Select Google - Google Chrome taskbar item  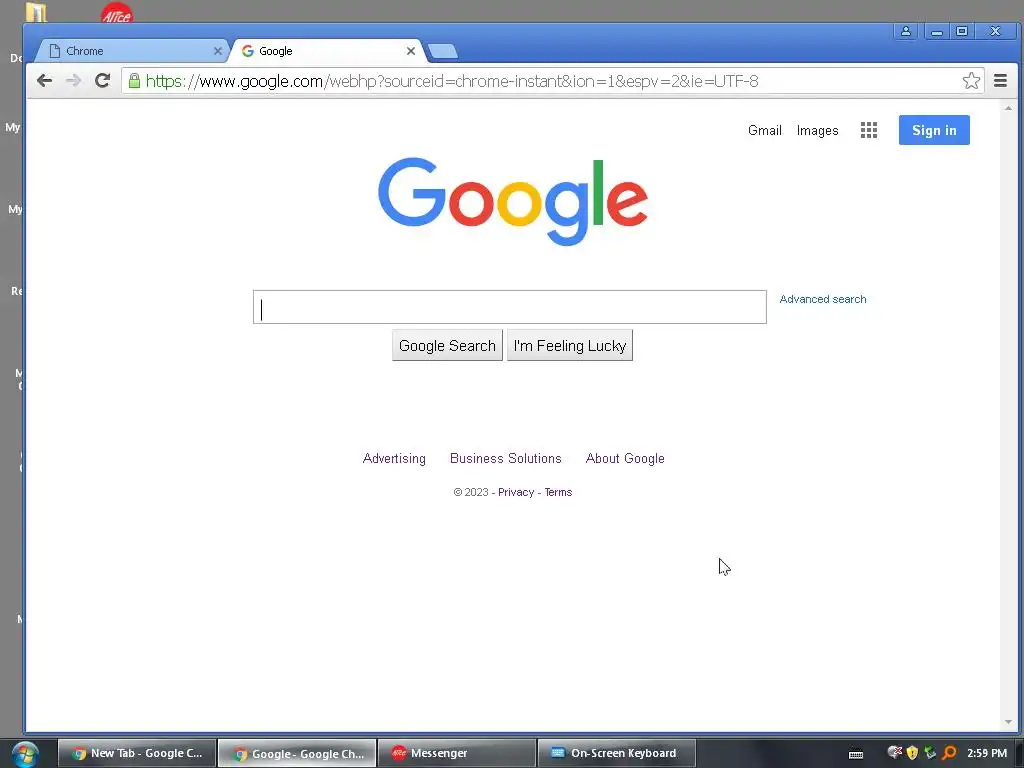click(297, 754)
